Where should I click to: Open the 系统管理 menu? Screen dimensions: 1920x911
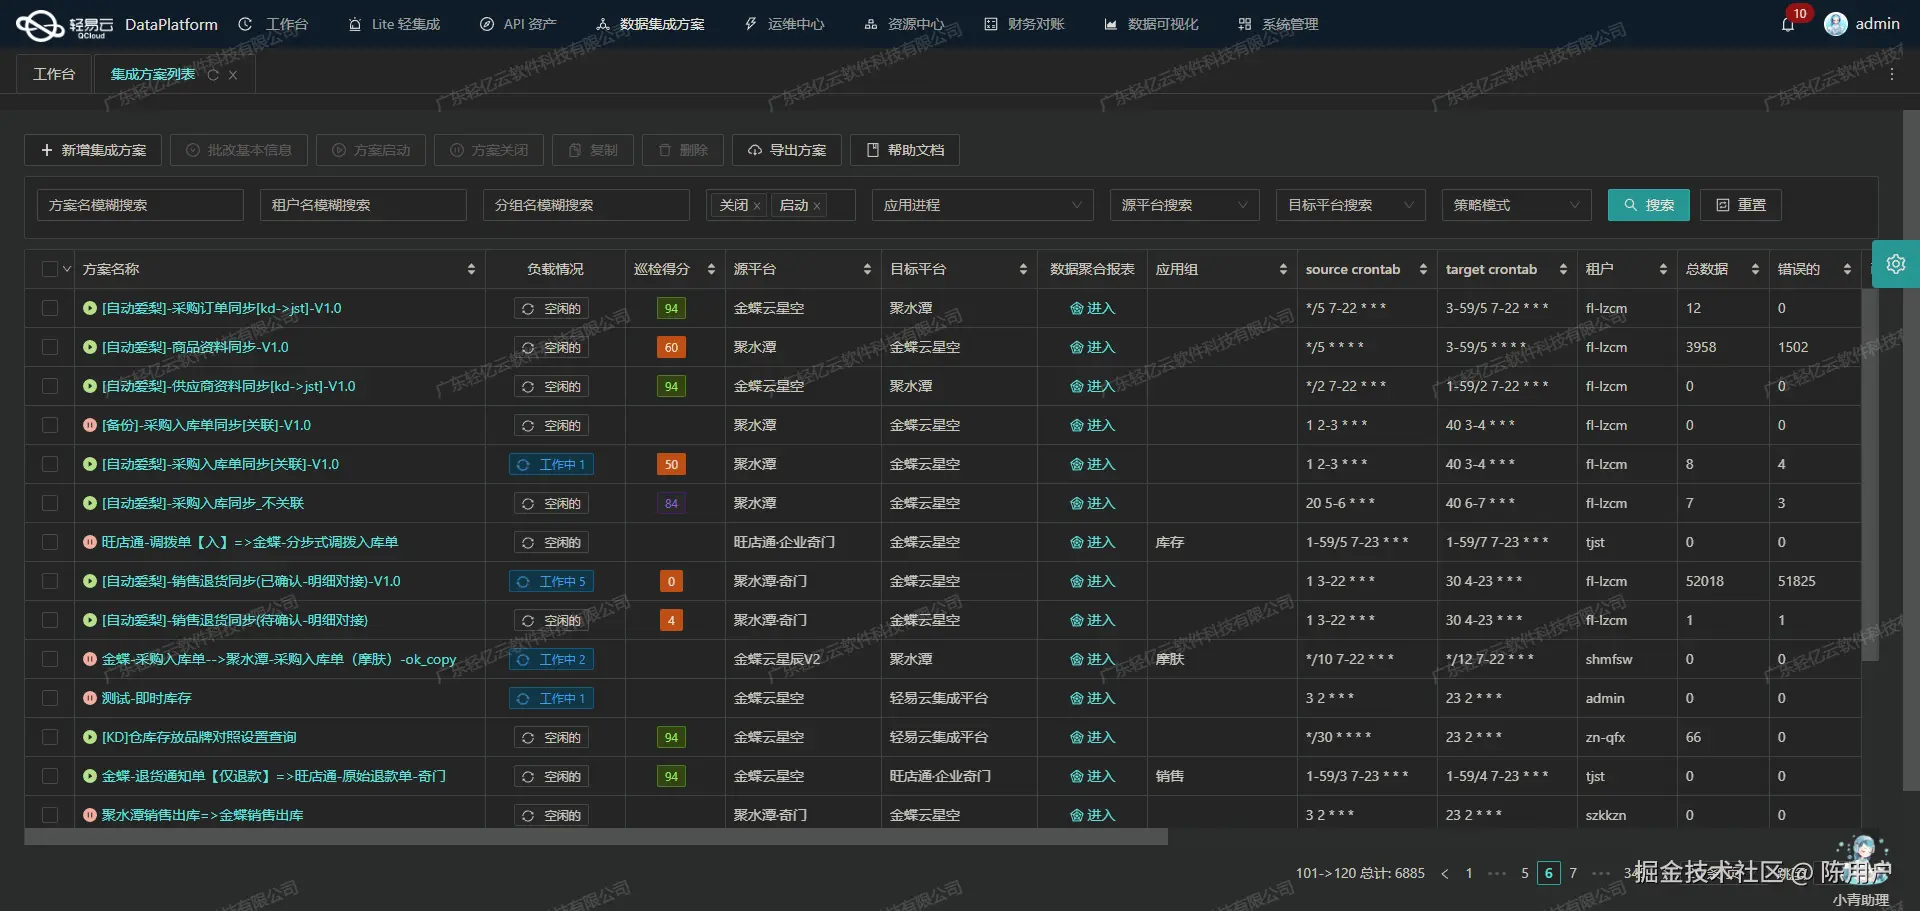1279,24
